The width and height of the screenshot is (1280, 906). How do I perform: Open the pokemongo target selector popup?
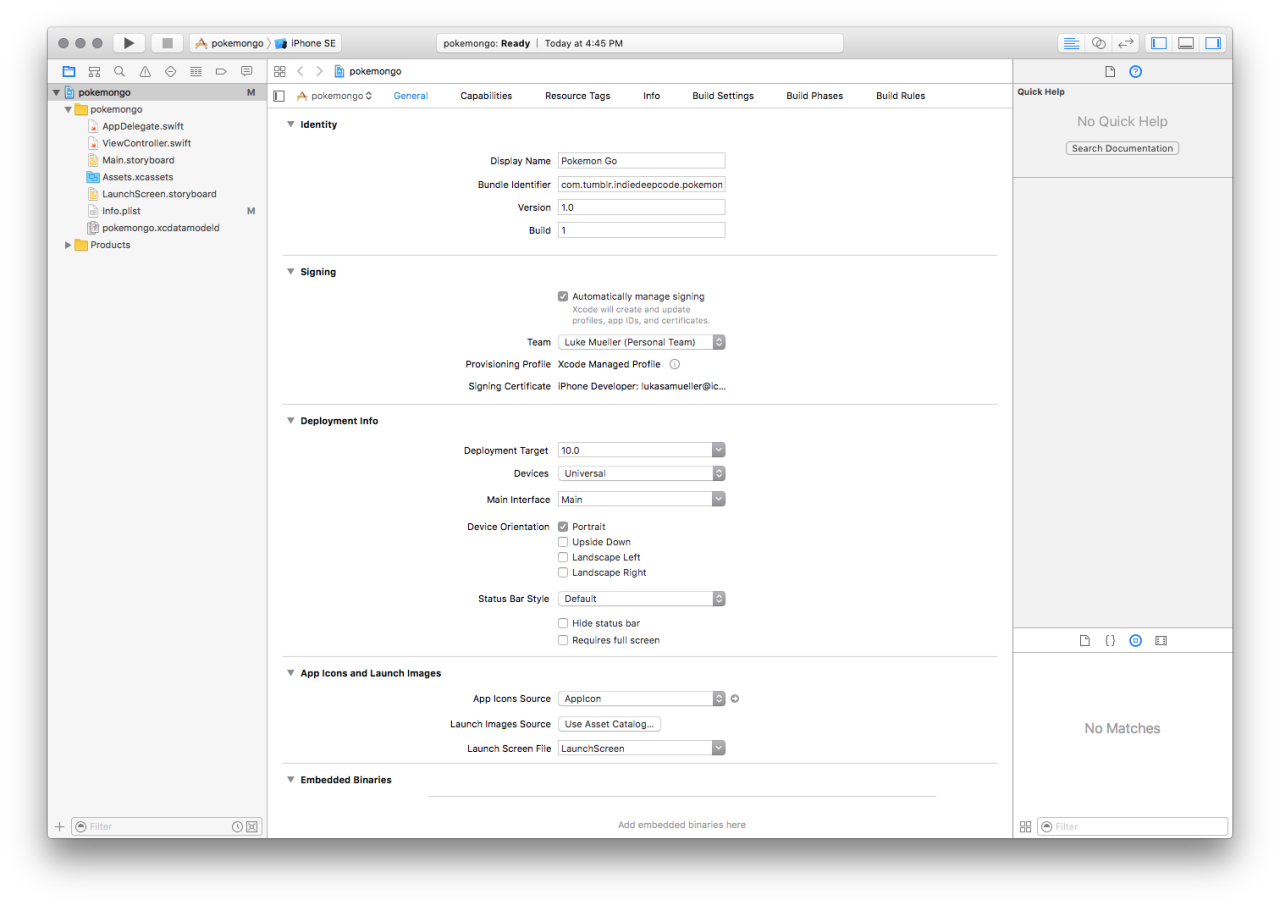coord(334,96)
